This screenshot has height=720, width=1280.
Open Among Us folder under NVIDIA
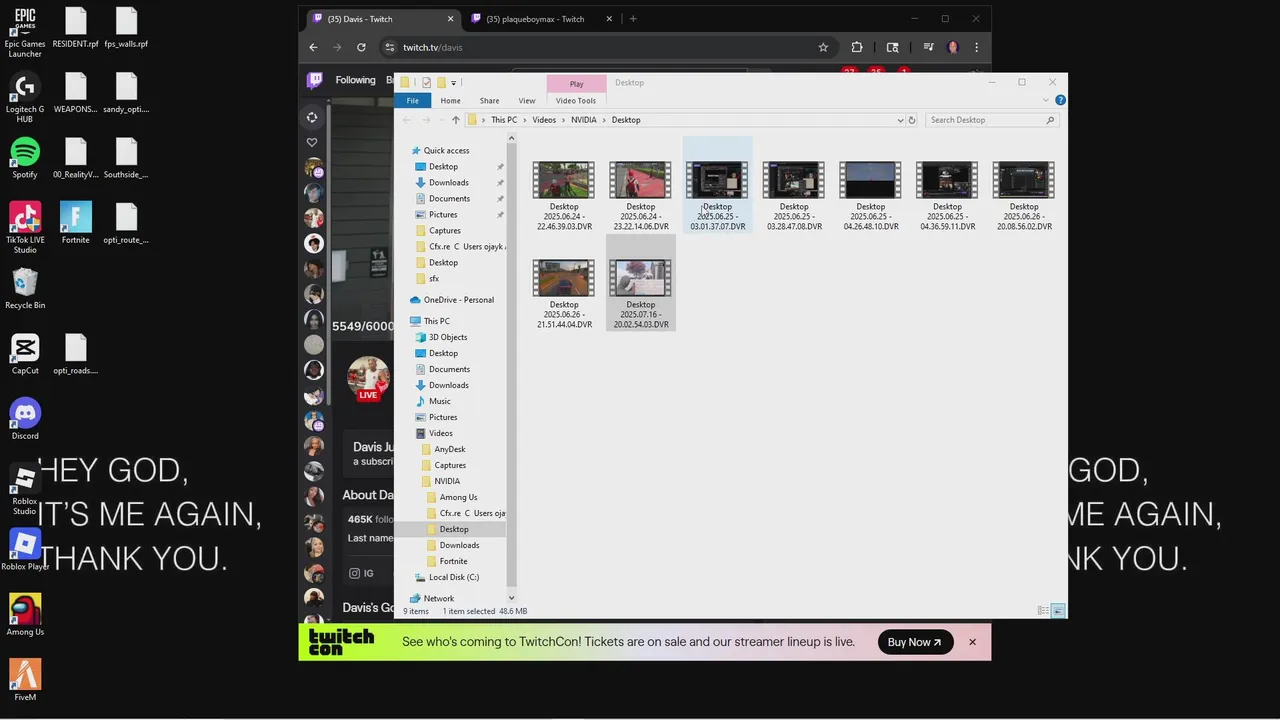tap(458, 497)
